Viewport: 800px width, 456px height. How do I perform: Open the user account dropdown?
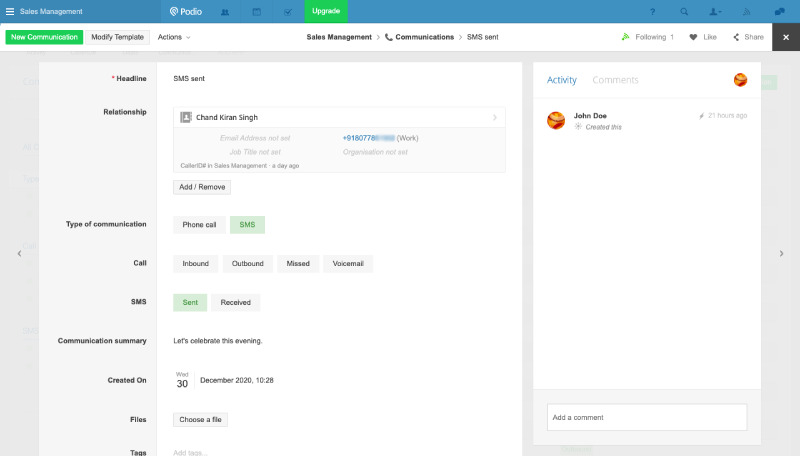click(x=716, y=11)
